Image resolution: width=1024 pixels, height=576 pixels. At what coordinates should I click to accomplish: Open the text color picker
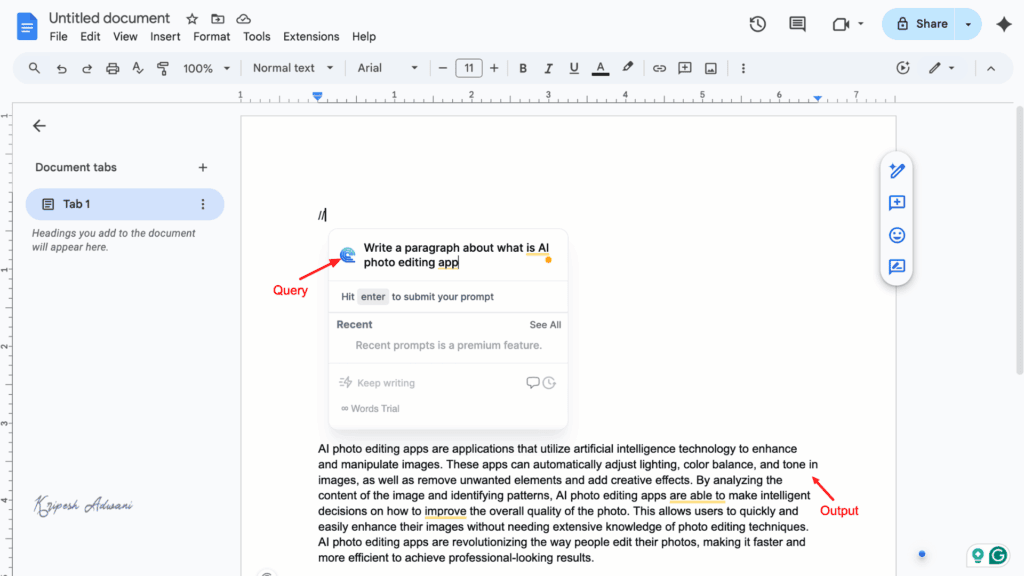click(599, 68)
